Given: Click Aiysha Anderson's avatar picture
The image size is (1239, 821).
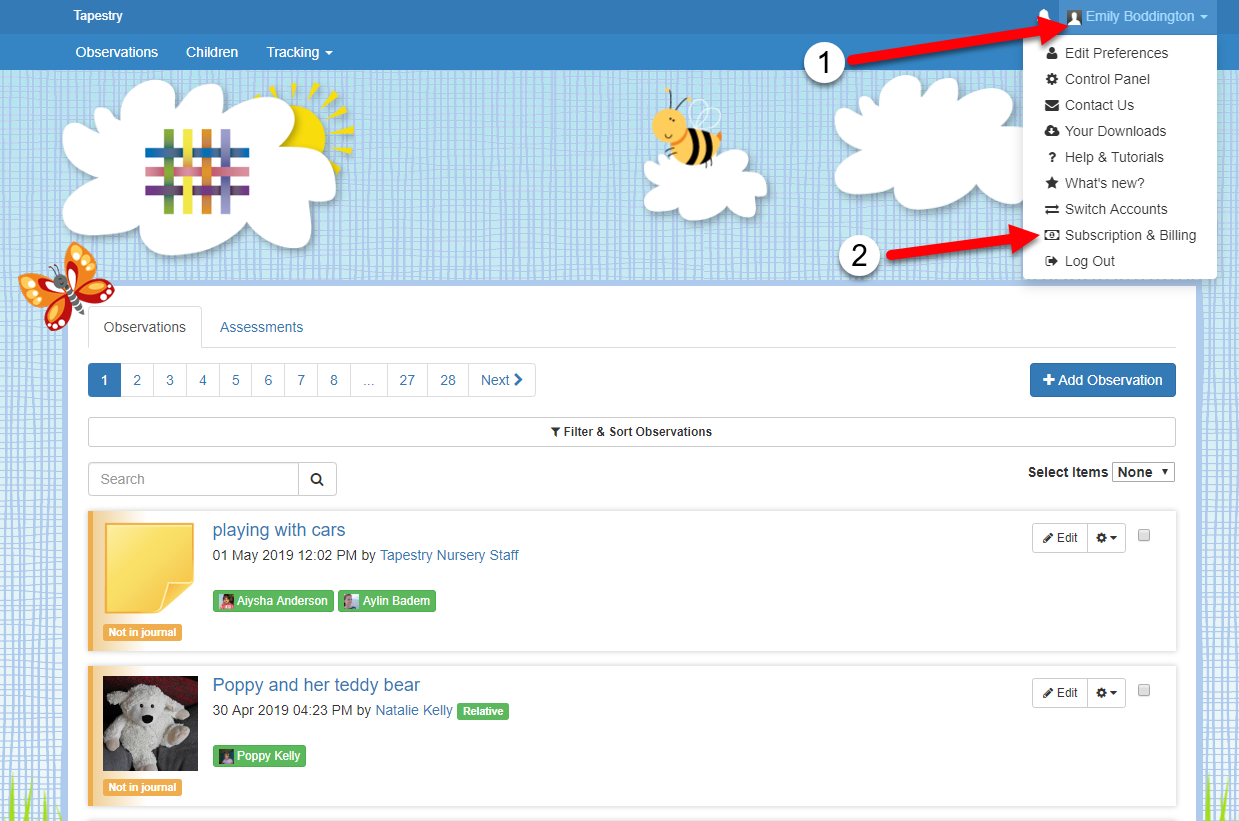Looking at the screenshot, I should [227, 601].
